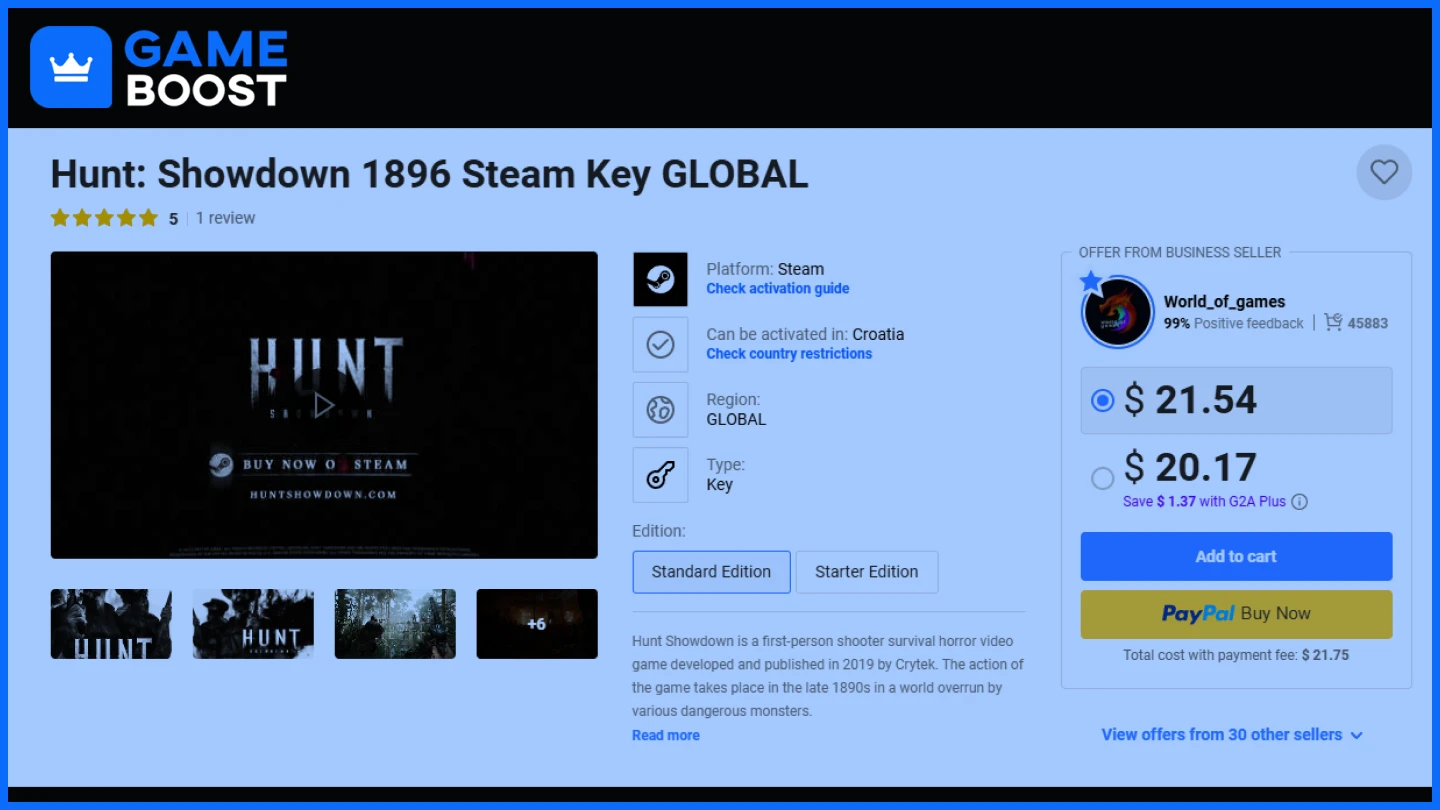
Task: Choose Starter Edition
Action: [x=866, y=572]
